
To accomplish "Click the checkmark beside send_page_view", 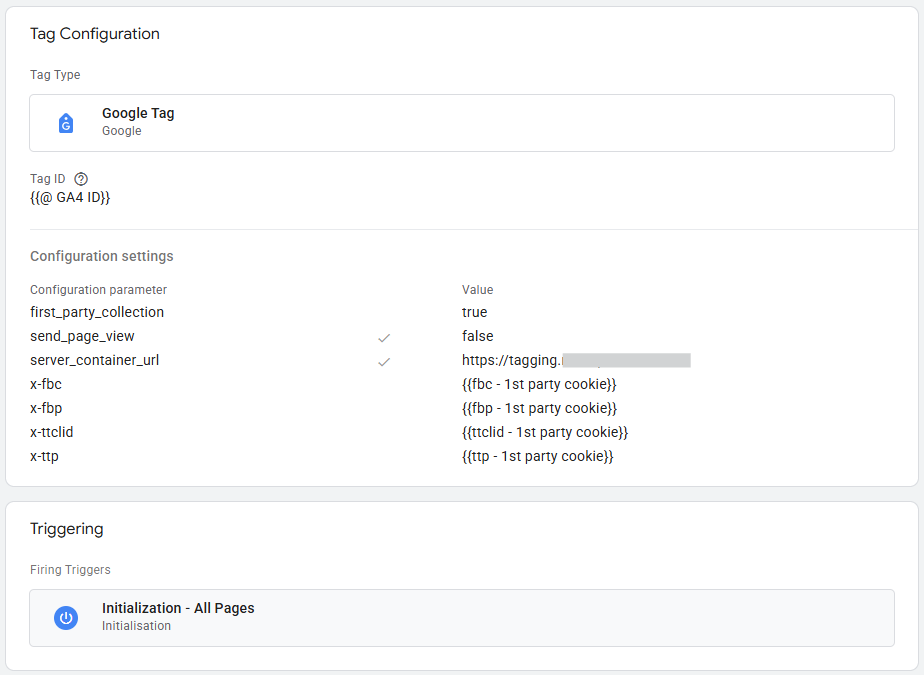I will point(383,337).
